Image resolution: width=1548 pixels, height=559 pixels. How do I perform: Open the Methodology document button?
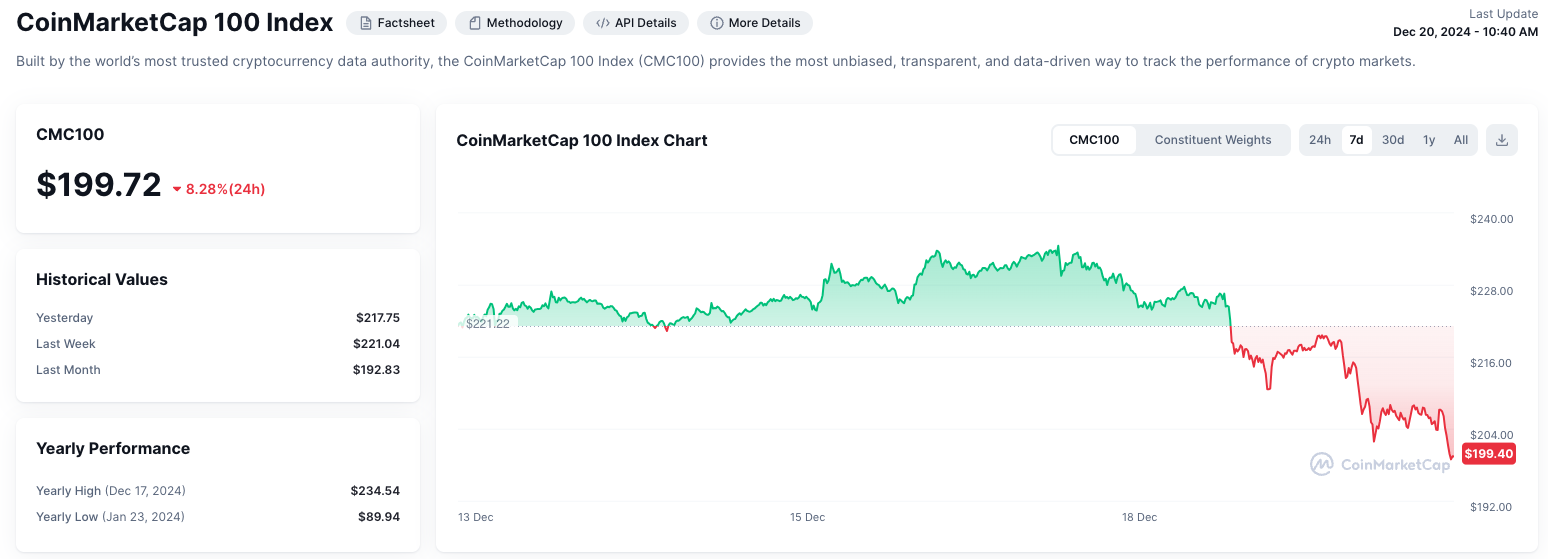(x=515, y=22)
